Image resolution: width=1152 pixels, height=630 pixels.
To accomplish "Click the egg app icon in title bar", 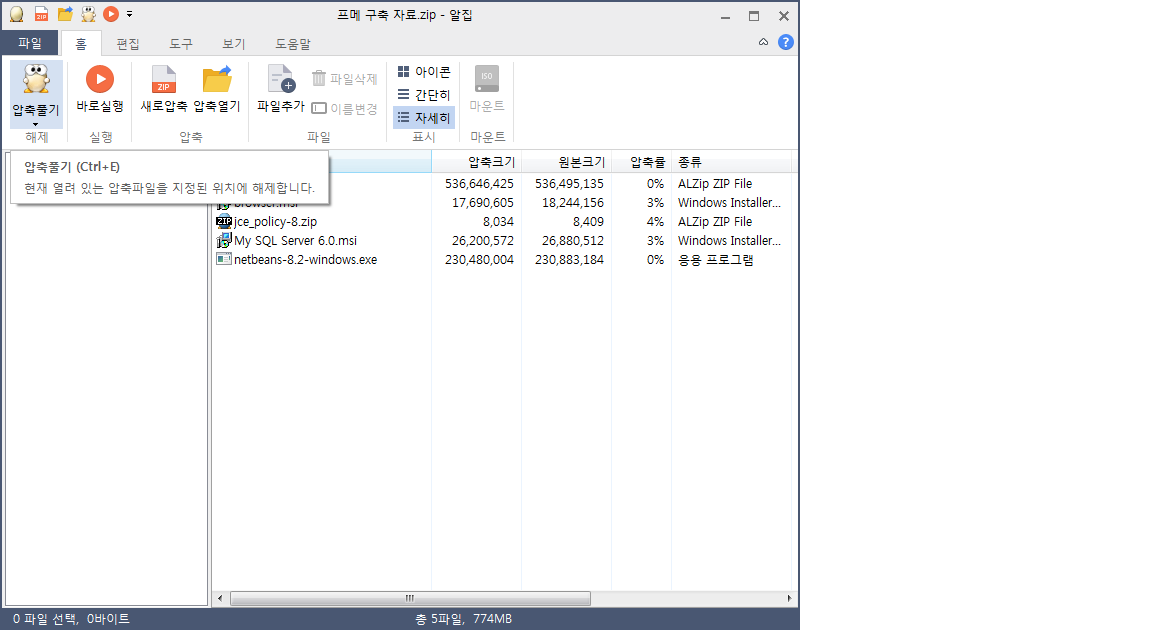I will [16, 15].
